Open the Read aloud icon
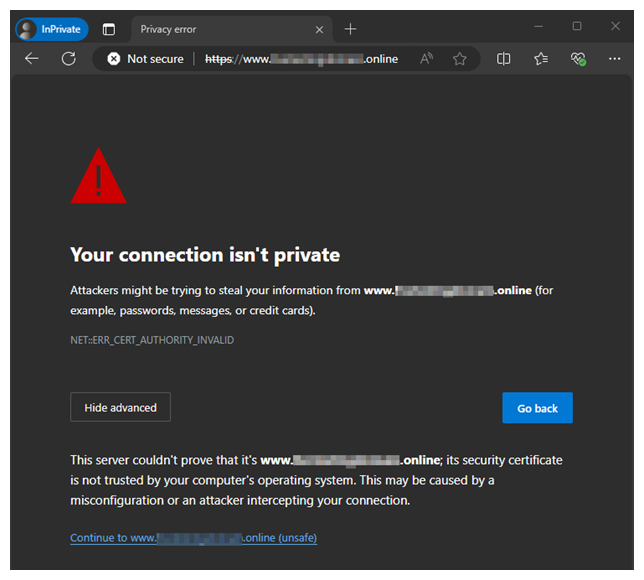 pyautogui.click(x=427, y=59)
